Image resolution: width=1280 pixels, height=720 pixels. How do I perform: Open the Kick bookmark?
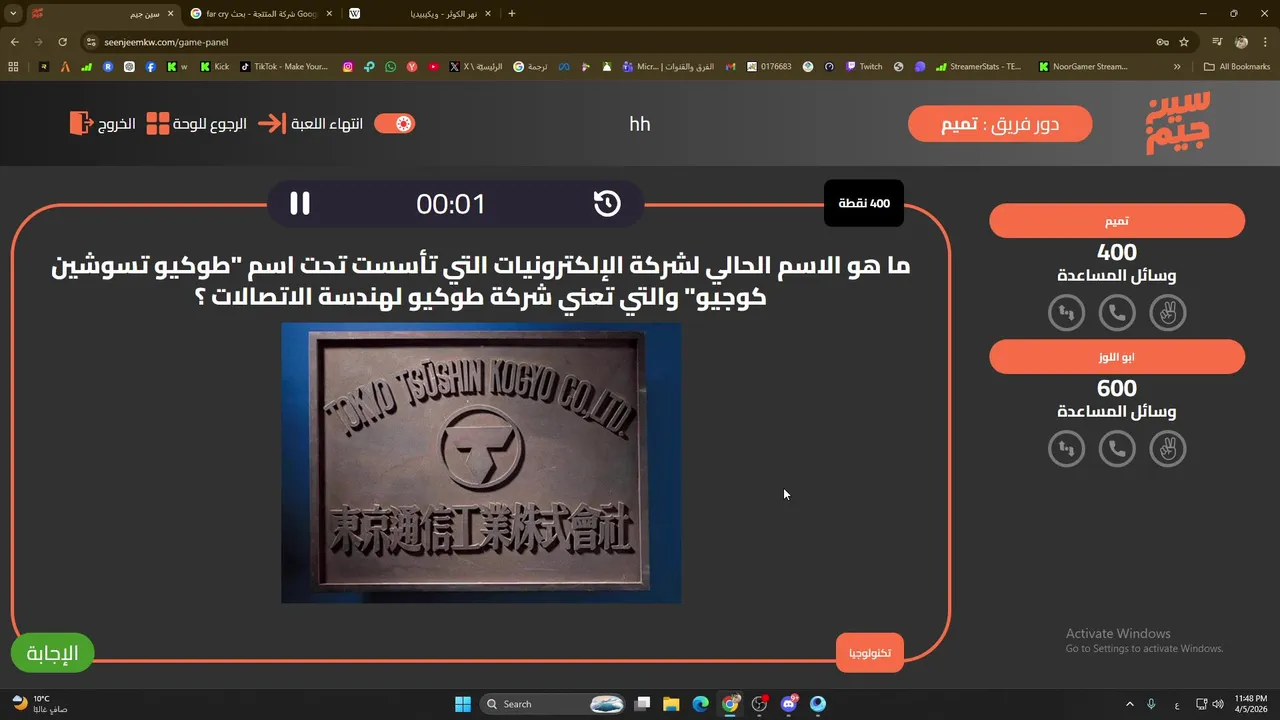click(214, 67)
